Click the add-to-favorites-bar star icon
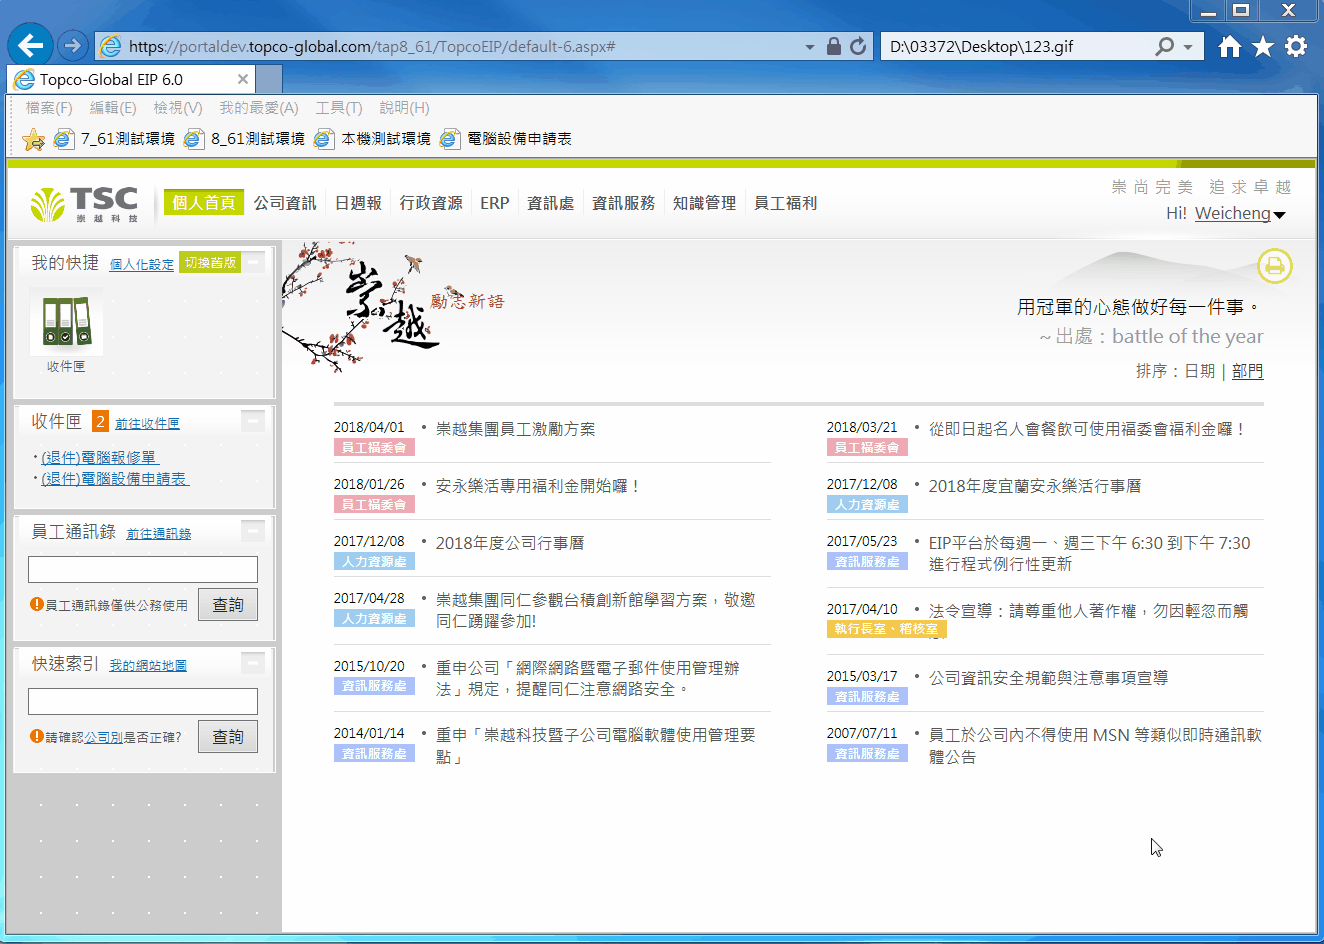Image resolution: width=1324 pixels, height=944 pixels. pos(33,139)
